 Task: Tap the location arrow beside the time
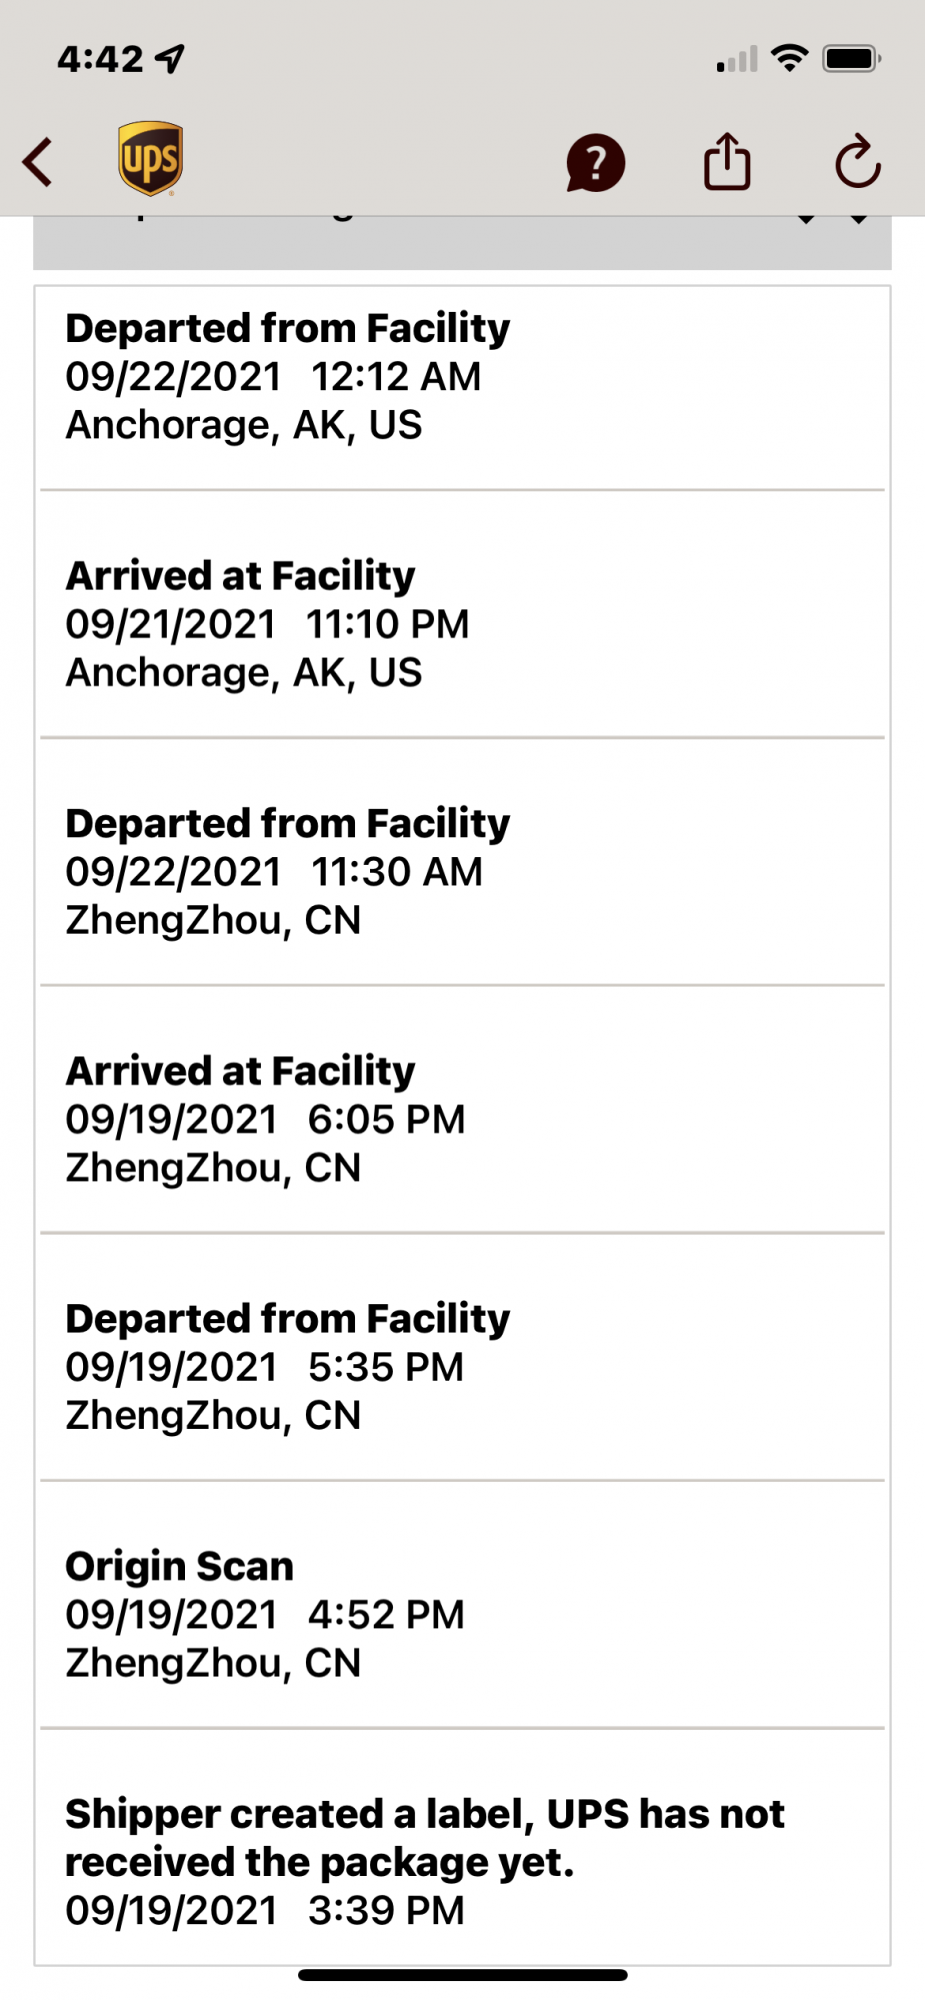pyautogui.click(x=171, y=59)
